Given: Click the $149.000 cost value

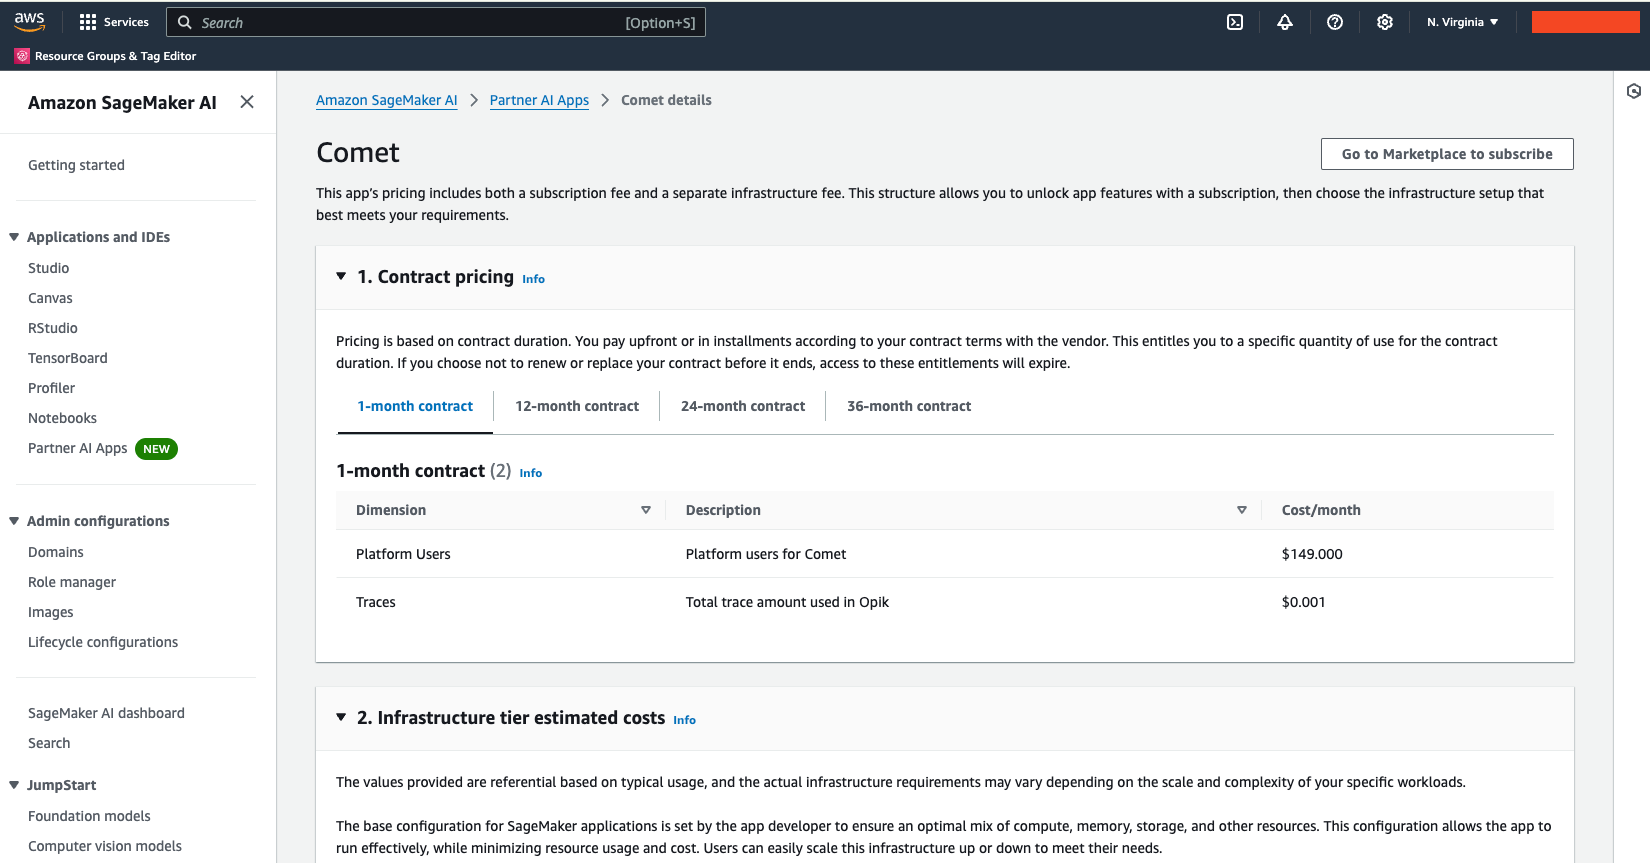Looking at the screenshot, I should coord(1312,554).
